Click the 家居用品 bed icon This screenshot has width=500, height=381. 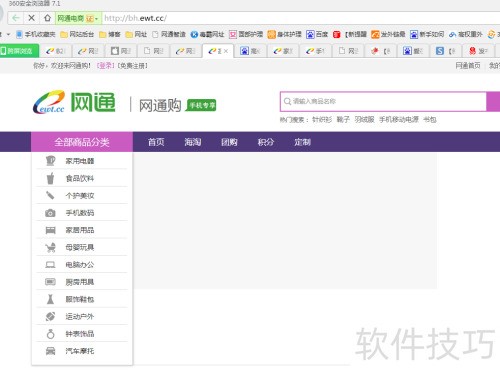click(x=50, y=230)
